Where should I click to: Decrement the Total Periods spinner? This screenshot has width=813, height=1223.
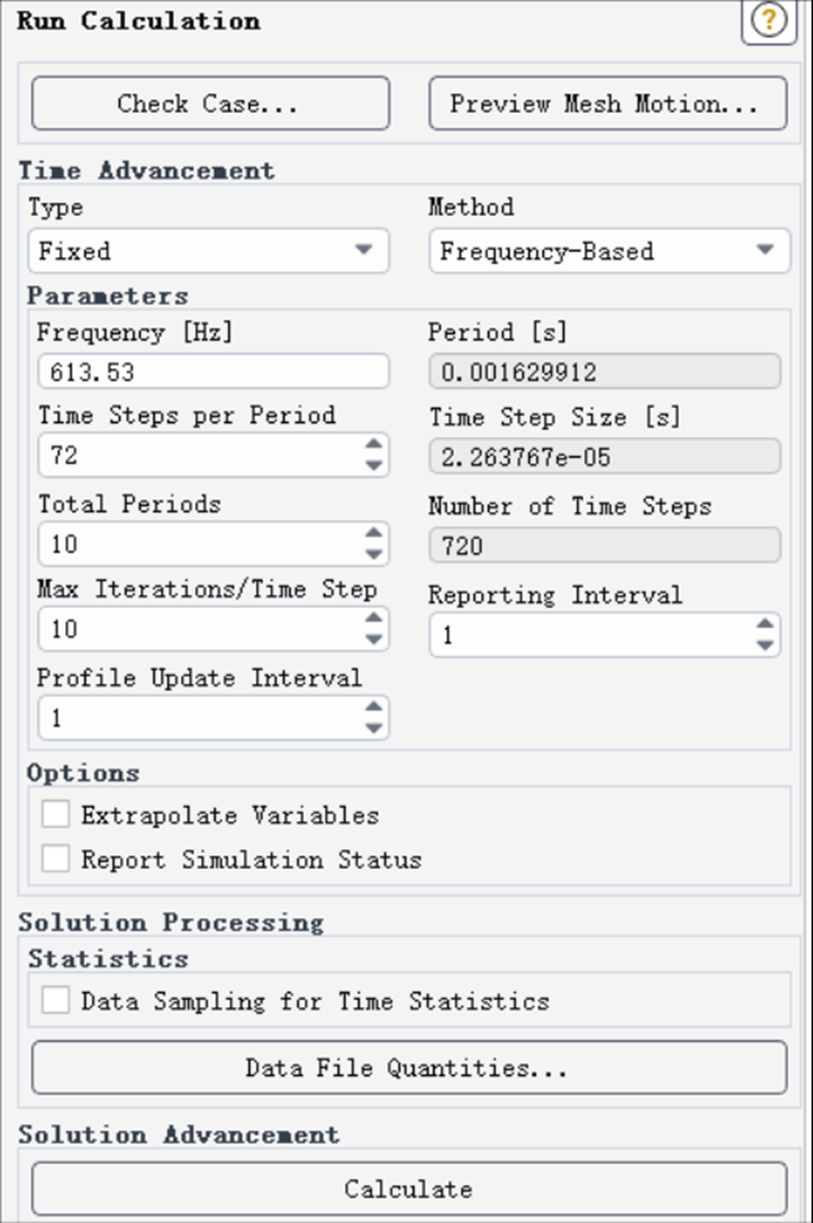[373, 554]
